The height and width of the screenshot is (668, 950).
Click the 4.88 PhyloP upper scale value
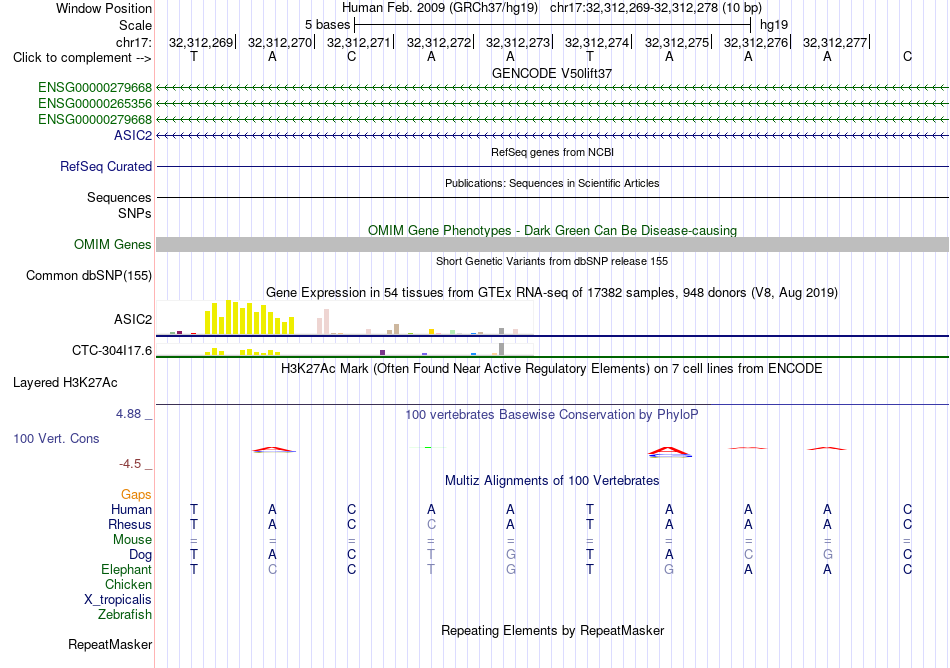pyautogui.click(x=128, y=414)
